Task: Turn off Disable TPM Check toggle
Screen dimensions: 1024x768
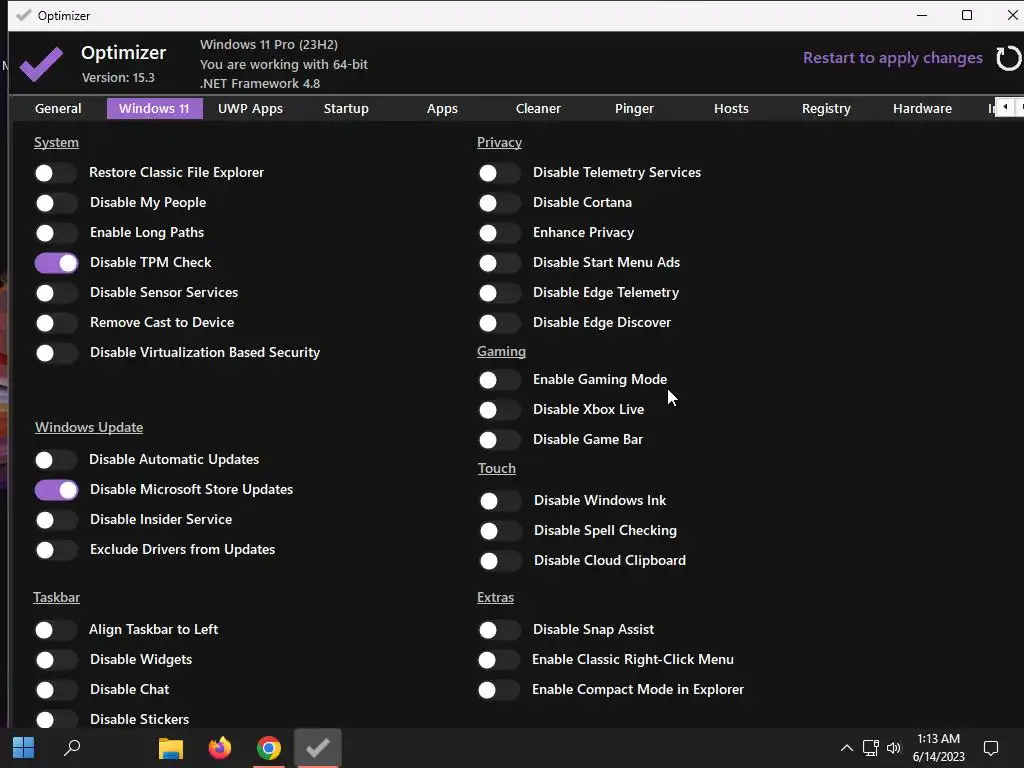Action: tap(56, 263)
